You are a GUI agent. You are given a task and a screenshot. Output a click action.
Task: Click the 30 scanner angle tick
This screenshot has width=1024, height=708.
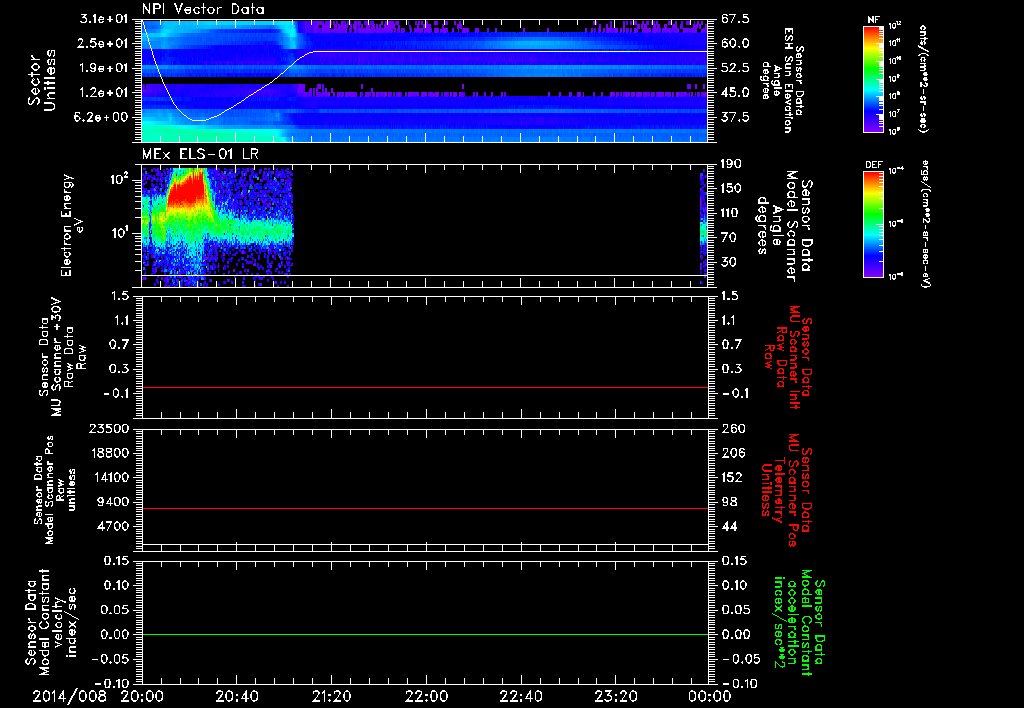pyautogui.click(x=728, y=262)
